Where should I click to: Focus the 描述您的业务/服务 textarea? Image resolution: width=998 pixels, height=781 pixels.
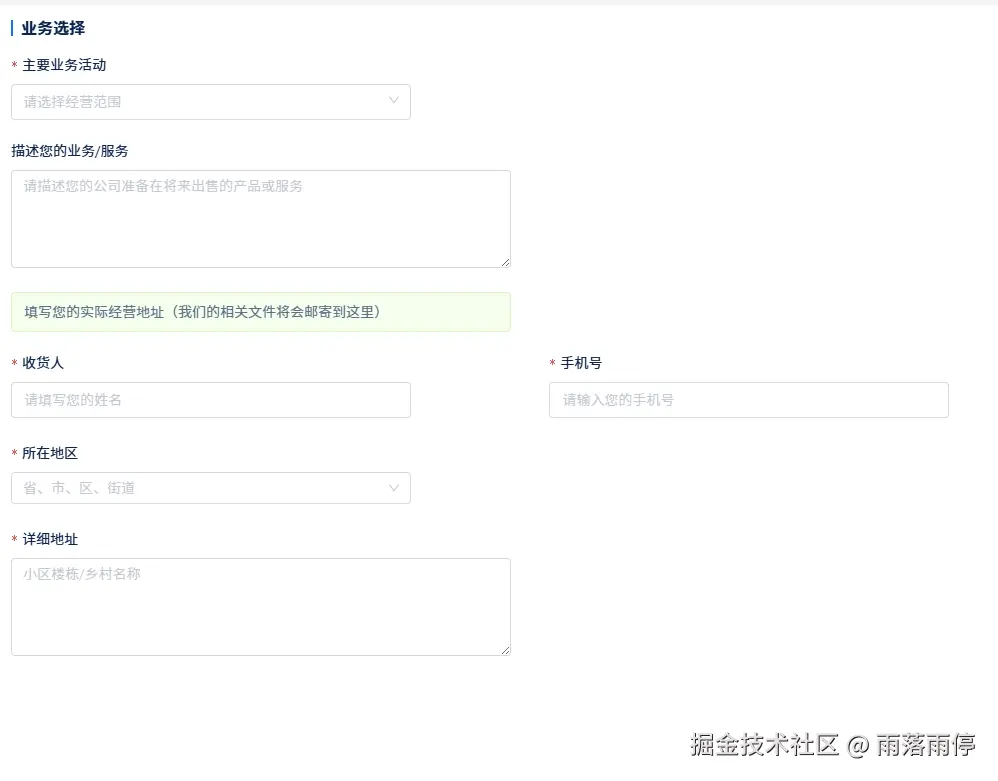[261, 219]
